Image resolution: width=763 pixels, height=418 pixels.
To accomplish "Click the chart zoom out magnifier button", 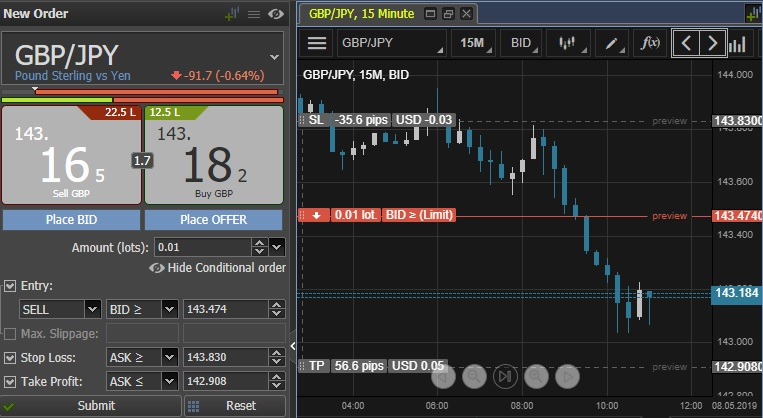I will (474, 376).
